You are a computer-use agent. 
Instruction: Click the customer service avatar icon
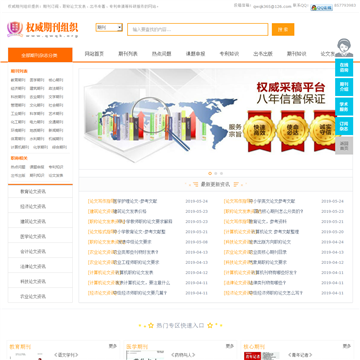[x=344, y=47]
